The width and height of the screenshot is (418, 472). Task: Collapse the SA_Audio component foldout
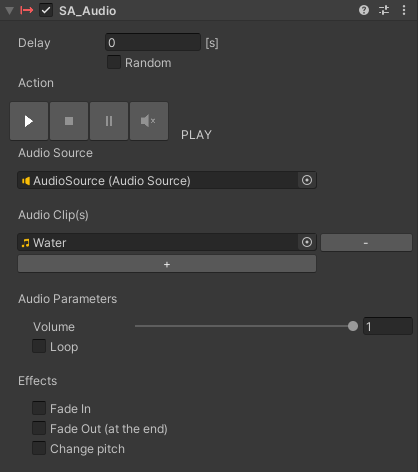[9, 11]
